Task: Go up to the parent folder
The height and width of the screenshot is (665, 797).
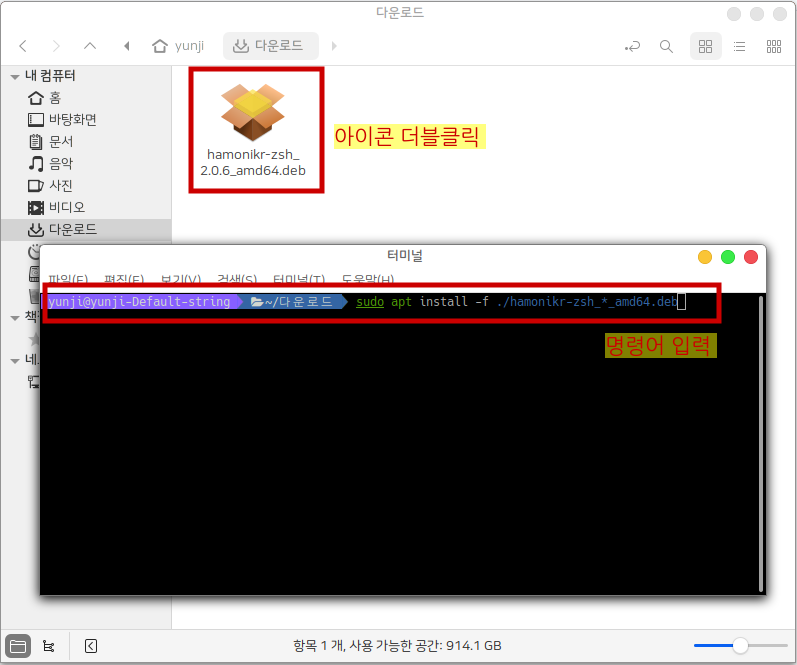Action: click(x=90, y=46)
